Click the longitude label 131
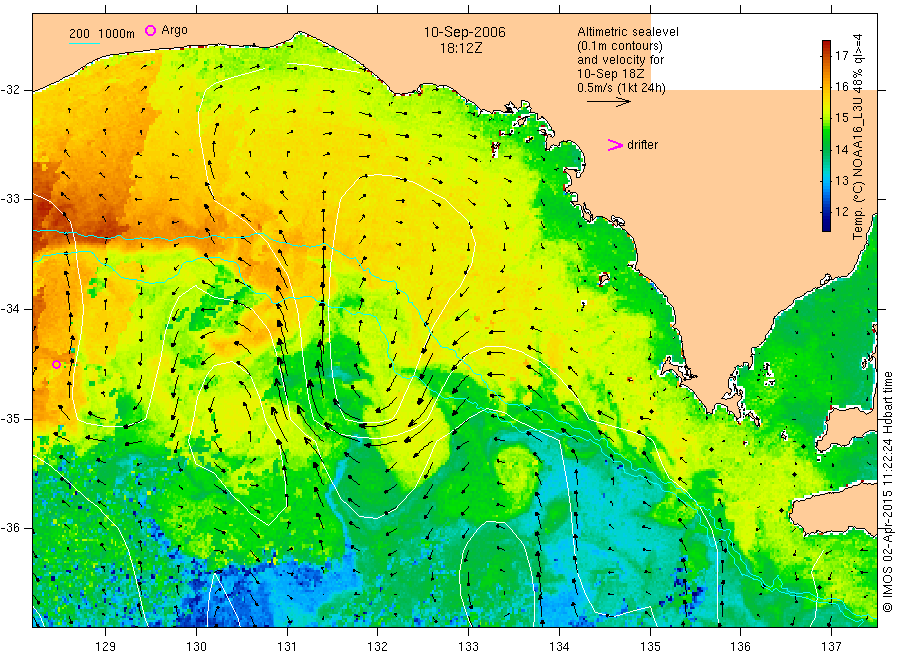Image resolution: width=900 pixels, height=660 pixels. pyautogui.click(x=287, y=646)
